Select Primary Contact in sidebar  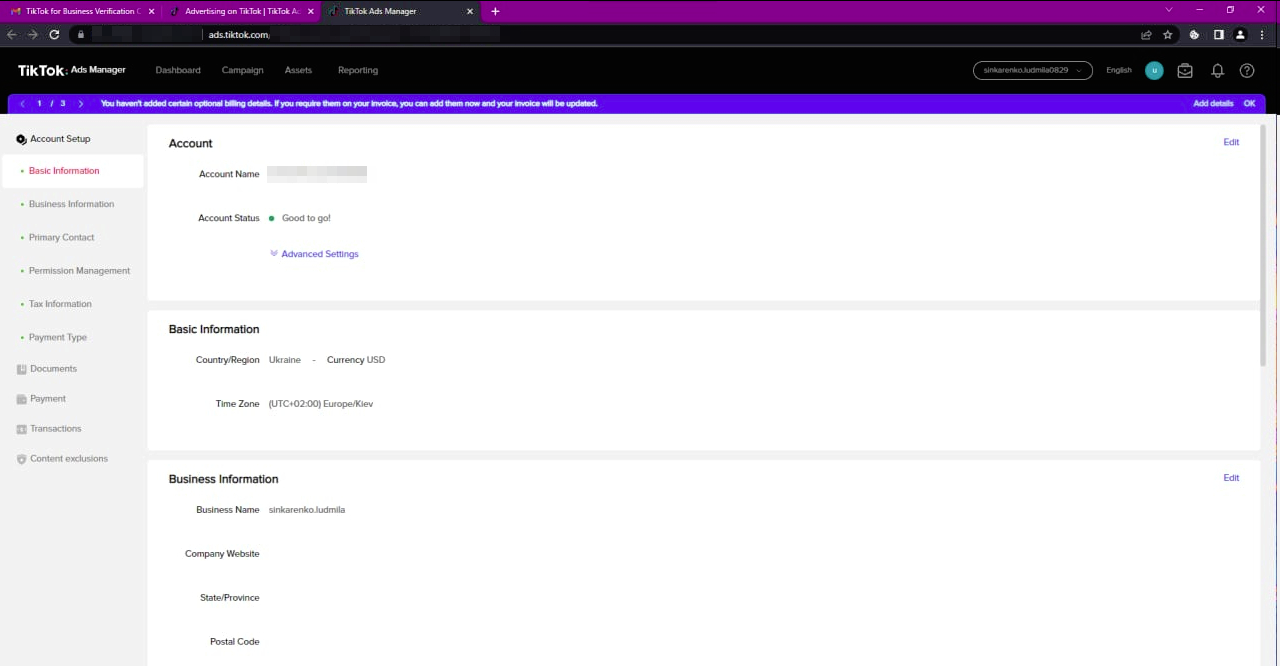[x=62, y=238]
